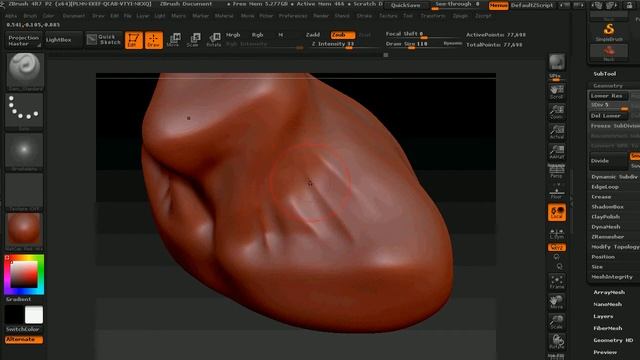Viewport: 640px width, 360px height.
Task: Activate the Move transform tool in top shelf
Action: click(173, 40)
